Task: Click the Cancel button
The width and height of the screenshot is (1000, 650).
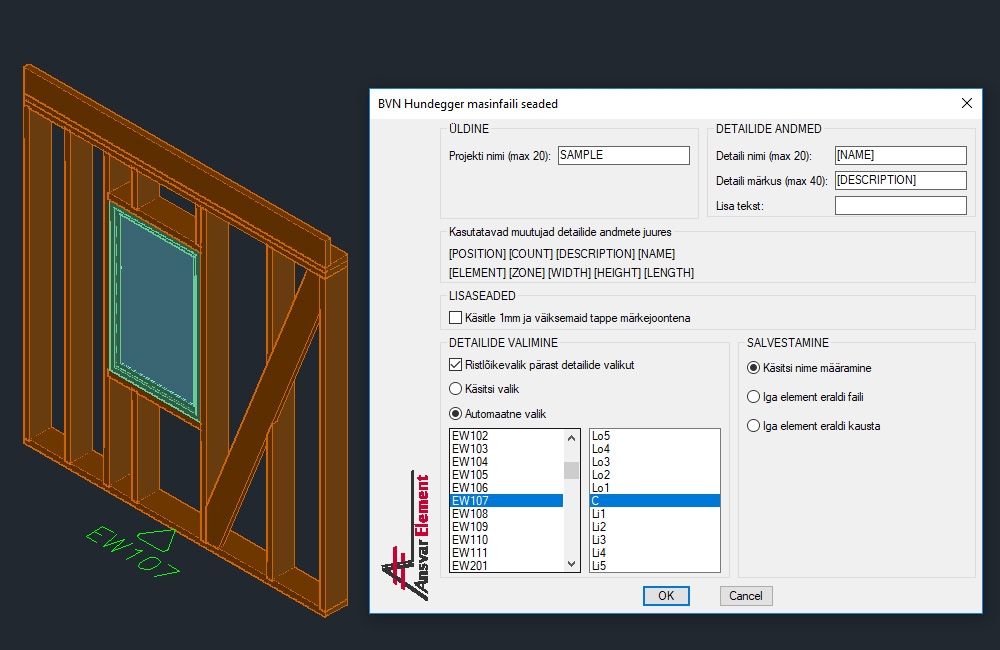Action: [x=746, y=596]
